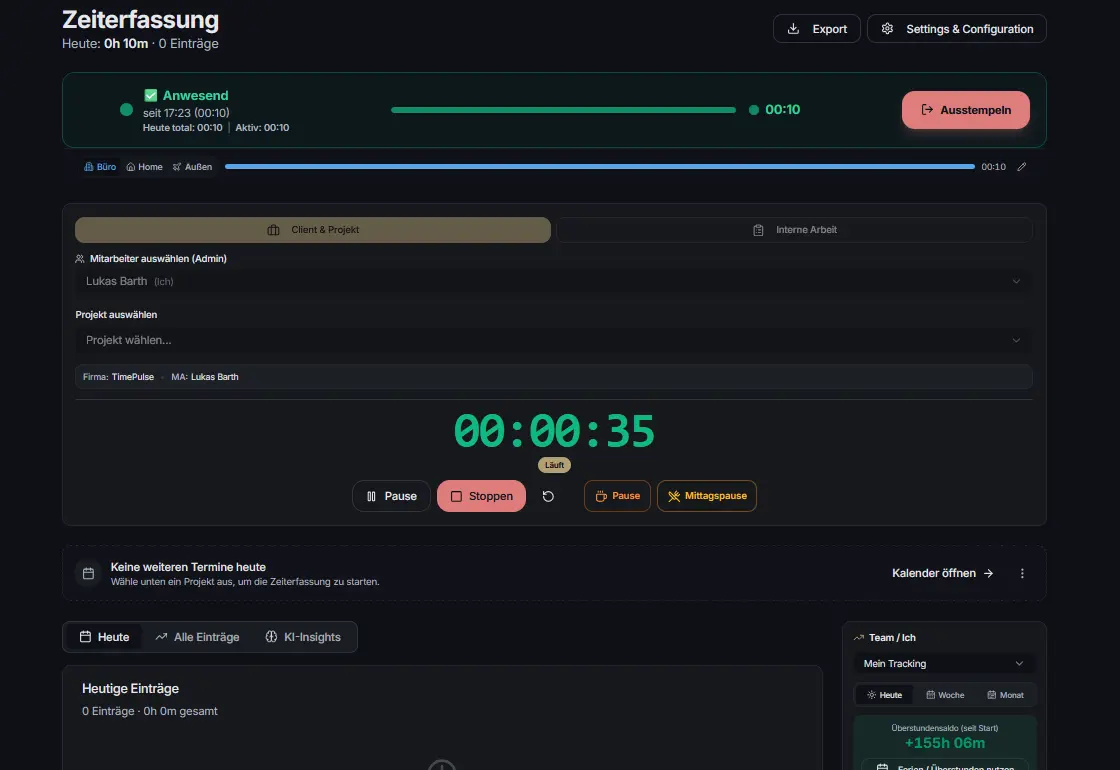The image size is (1120, 770).
Task: Clock out with the Ausstempeln button
Action: tap(966, 110)
